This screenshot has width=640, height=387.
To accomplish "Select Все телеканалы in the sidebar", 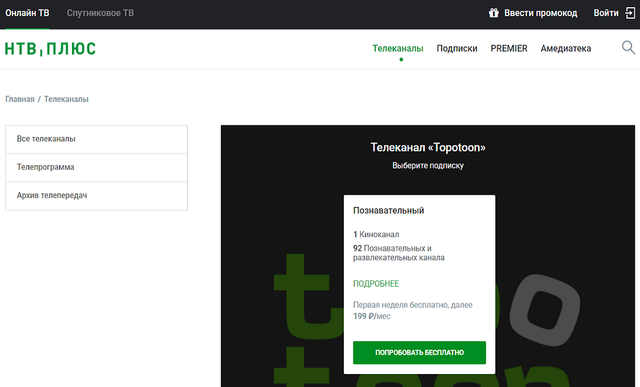I will [96, 139].
